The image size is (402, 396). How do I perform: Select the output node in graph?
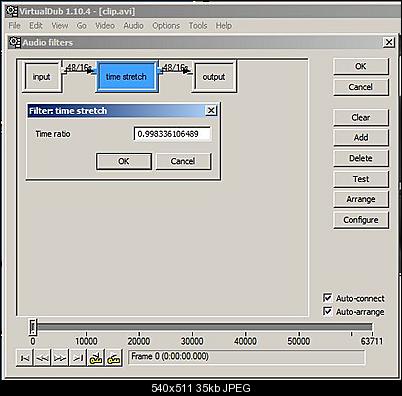coord(214,76)
